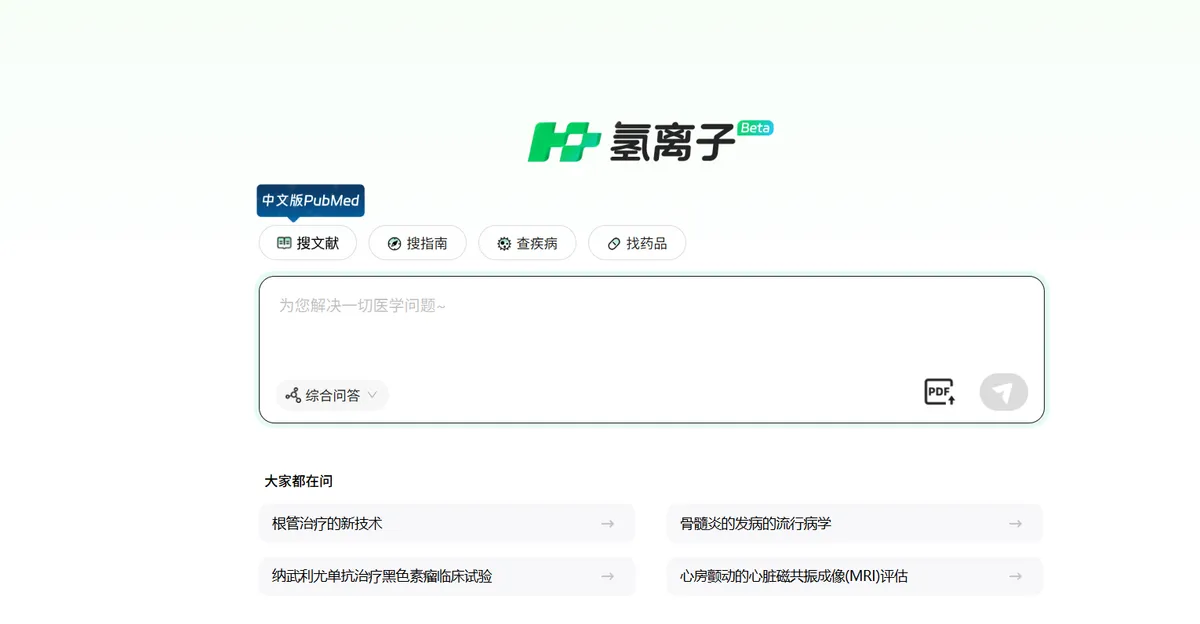Click the pill icon in 找药品
The width and height of the screenshot is (1200, 624).
coord(614,243)
